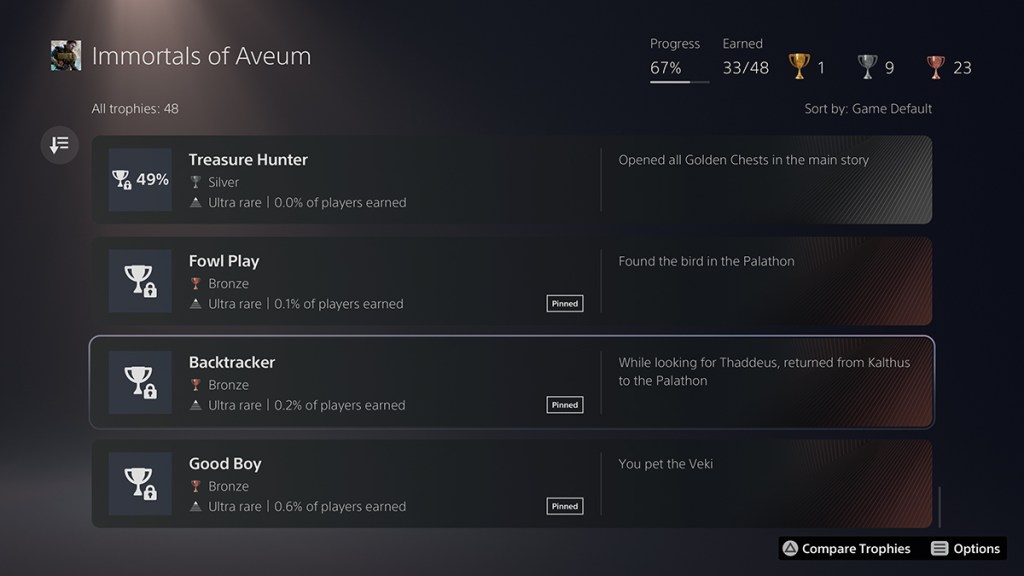Select the Backtracker locked trophy icon
Image resolution: width=1024 pixels, height=576 pixels.
(x=140, y=382)
